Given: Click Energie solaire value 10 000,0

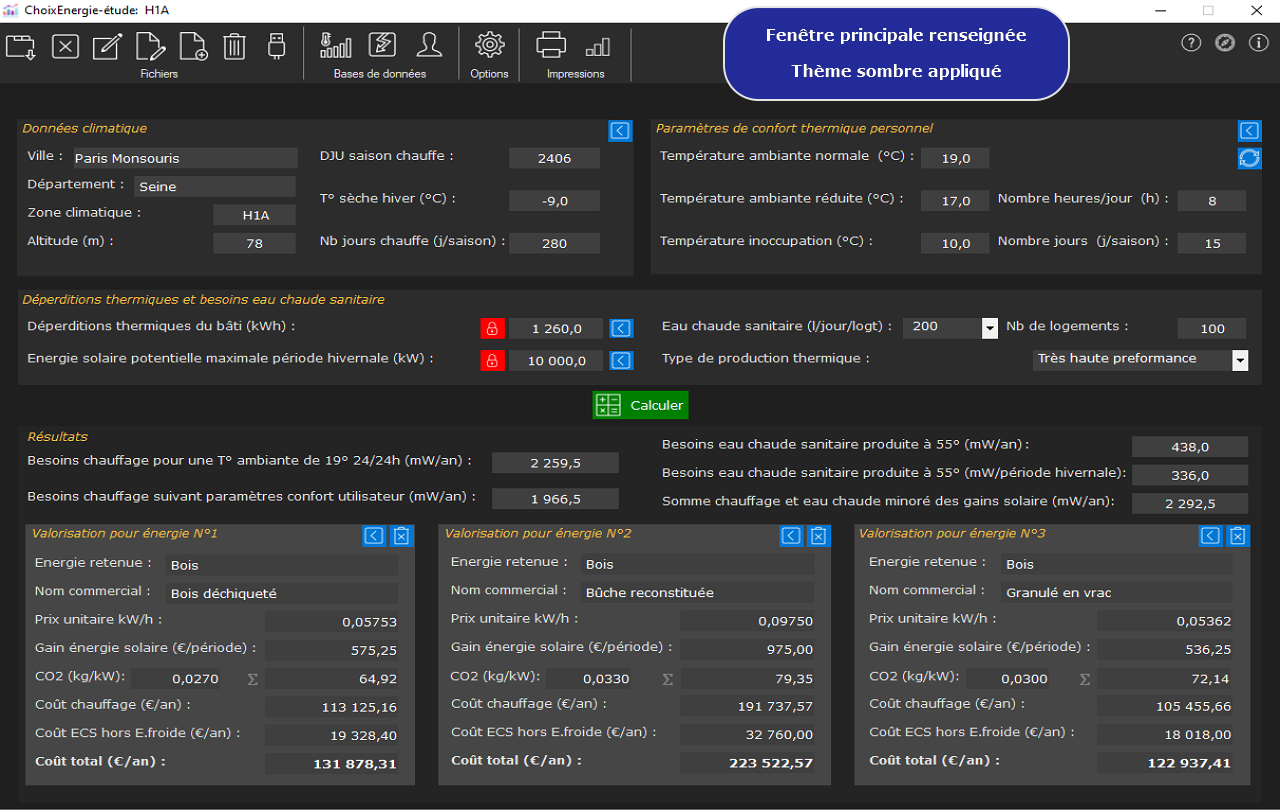Looking at the screenshot, I should tap(556, 361).
